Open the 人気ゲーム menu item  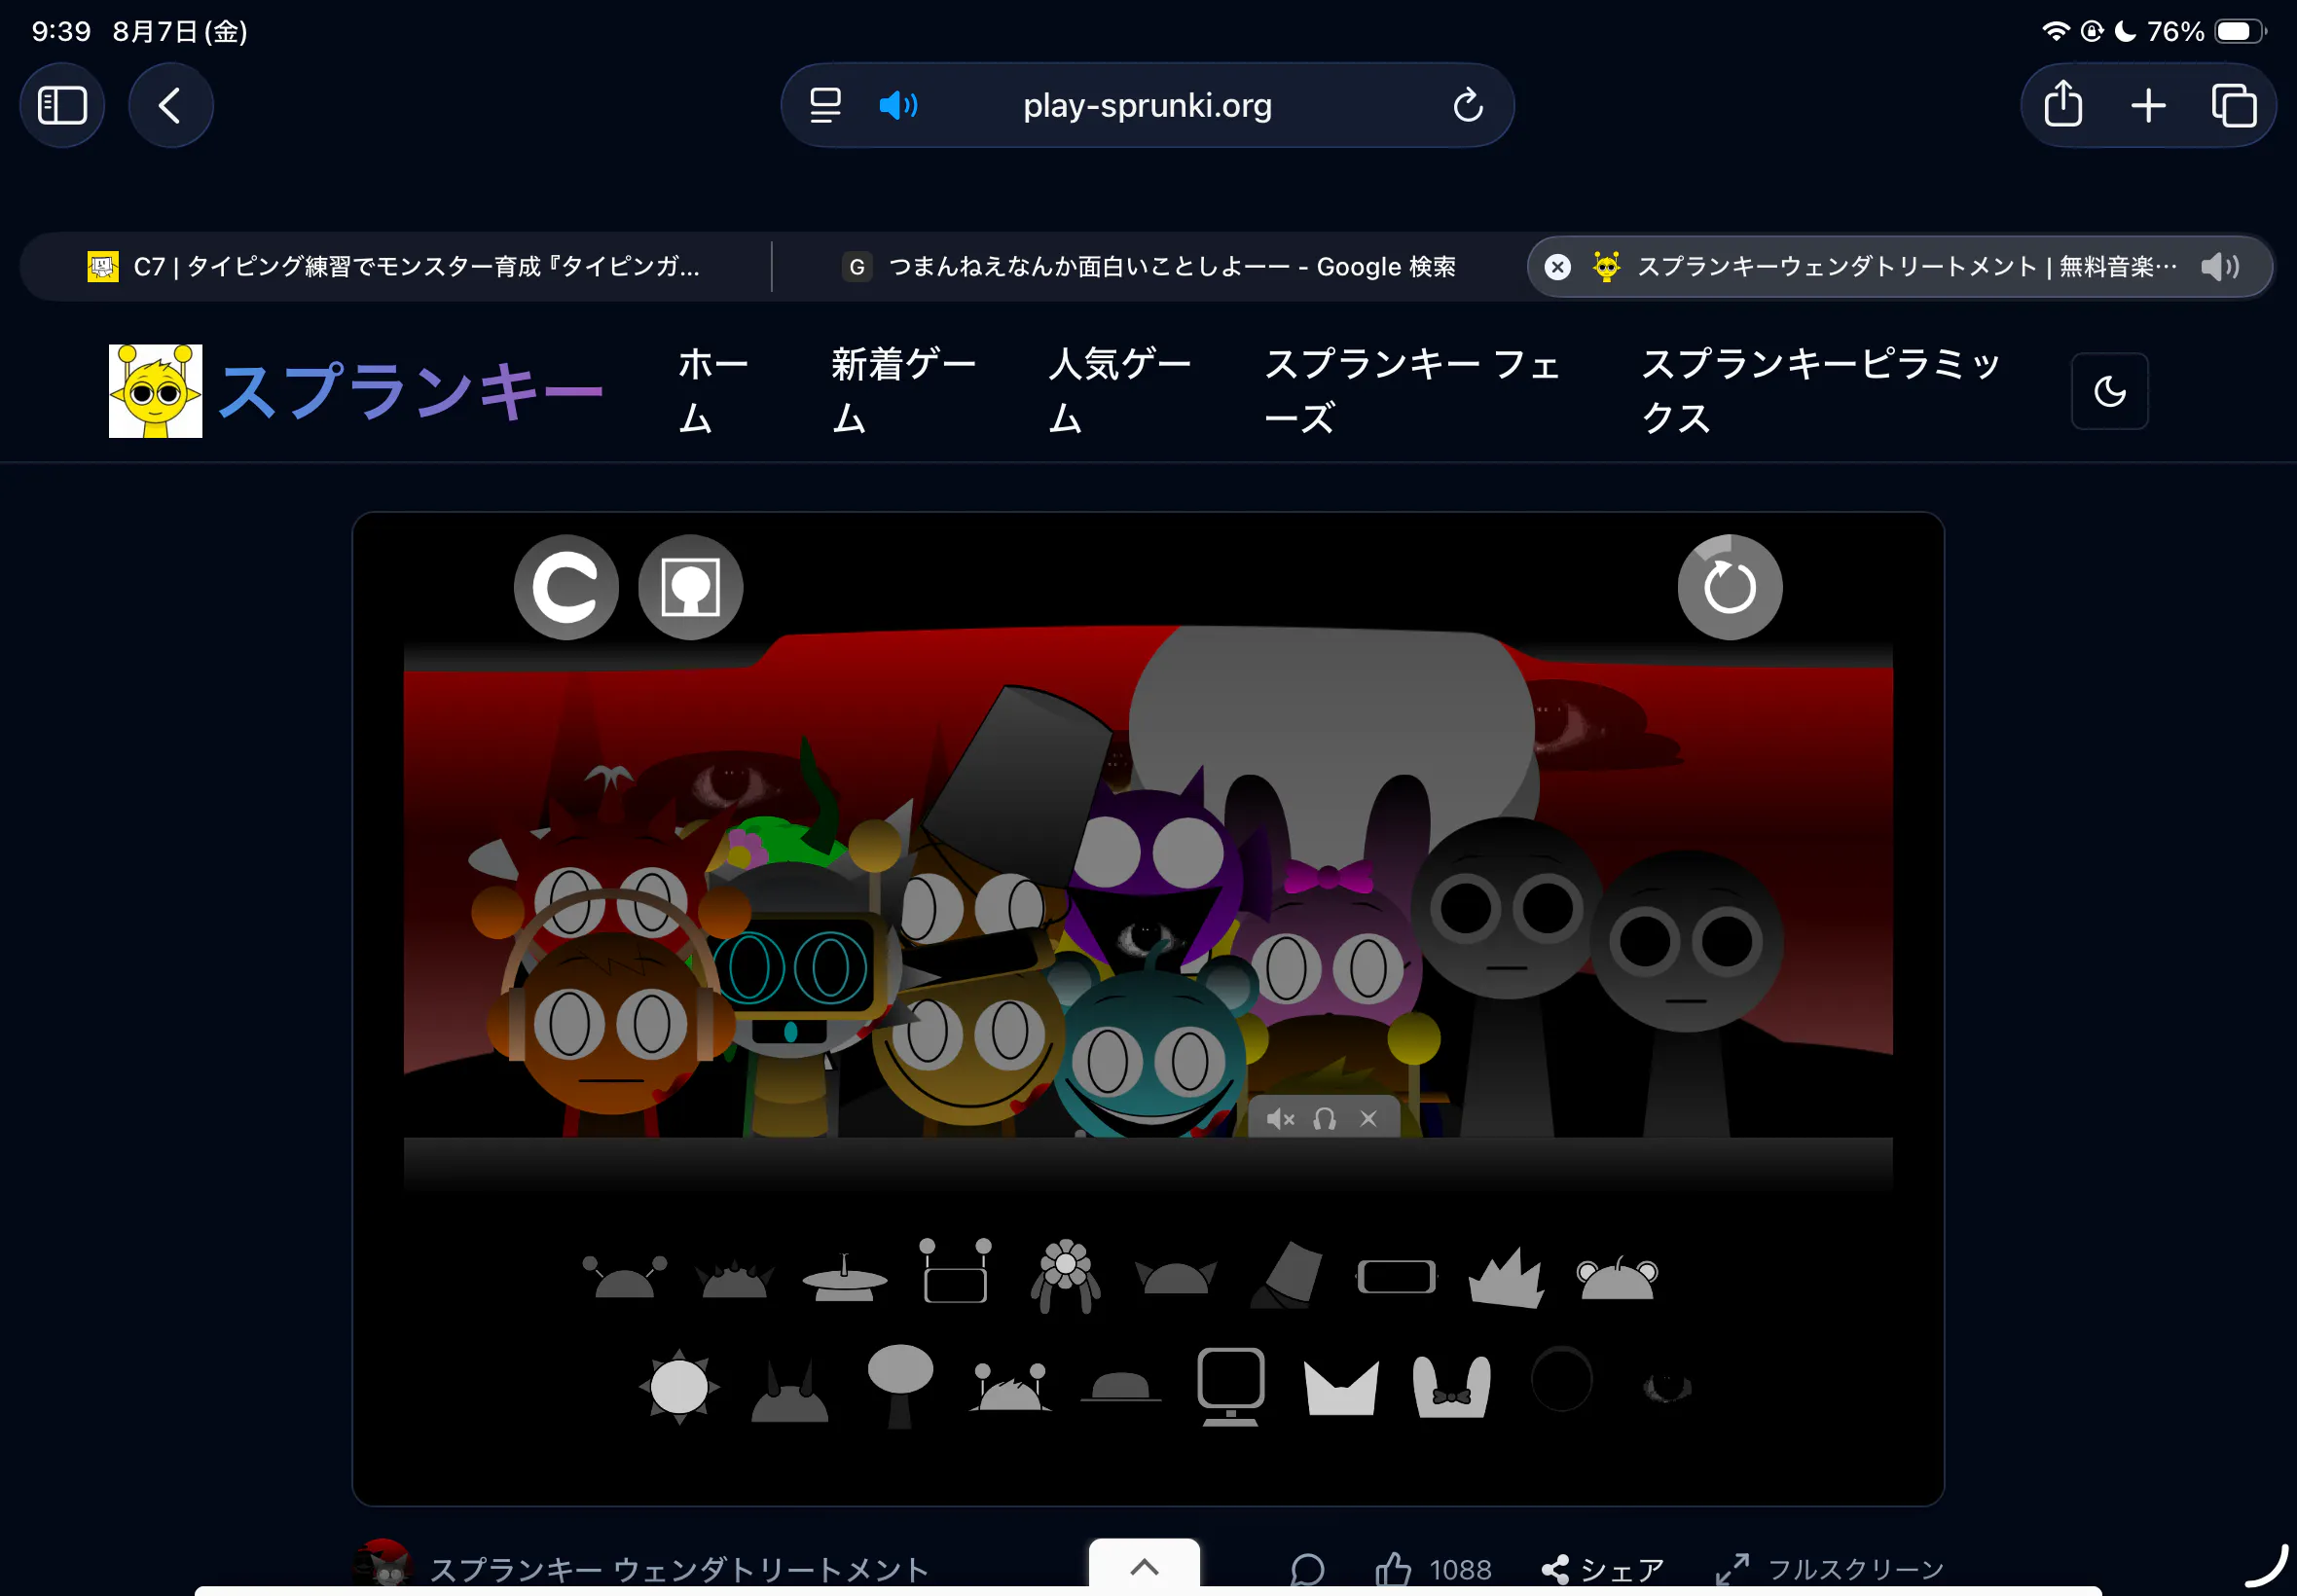tap(1120, 391)
